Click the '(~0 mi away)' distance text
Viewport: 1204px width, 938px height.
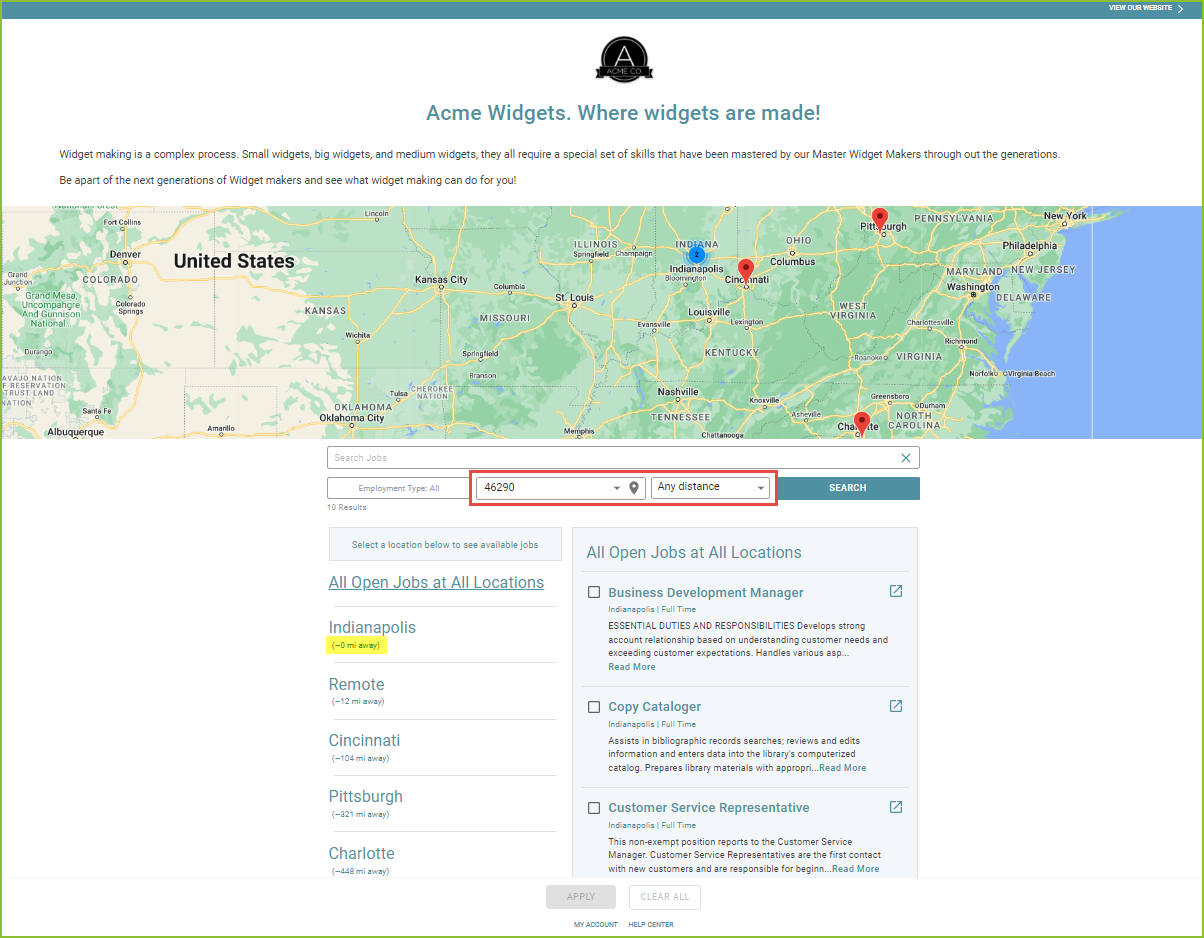(357, 646)
